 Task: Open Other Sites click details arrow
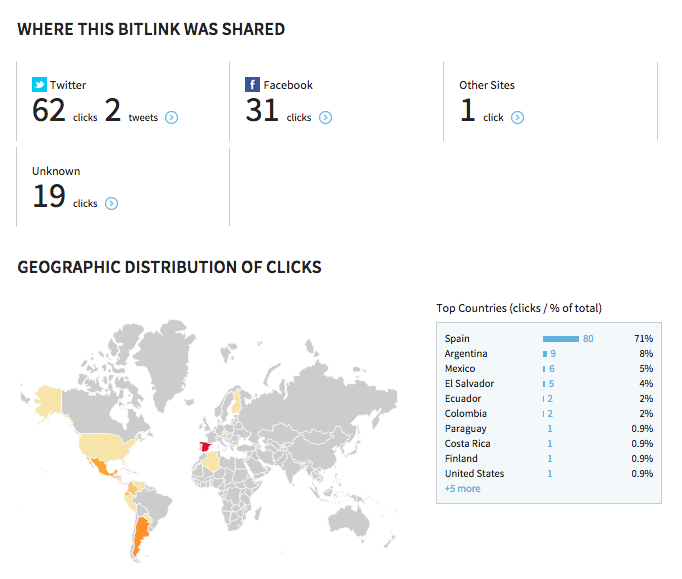(517, 117)
